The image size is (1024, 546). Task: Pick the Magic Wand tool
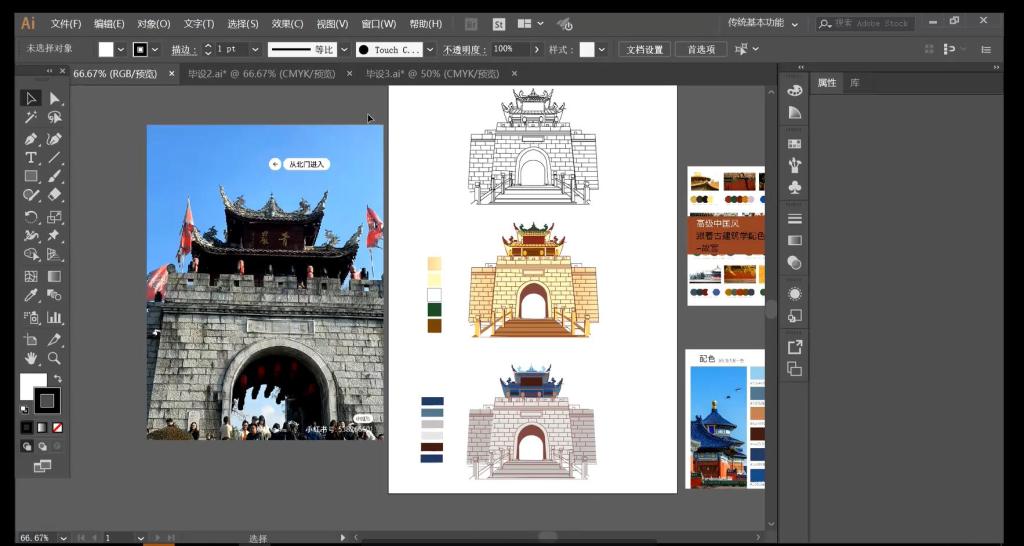pos(31,118)
